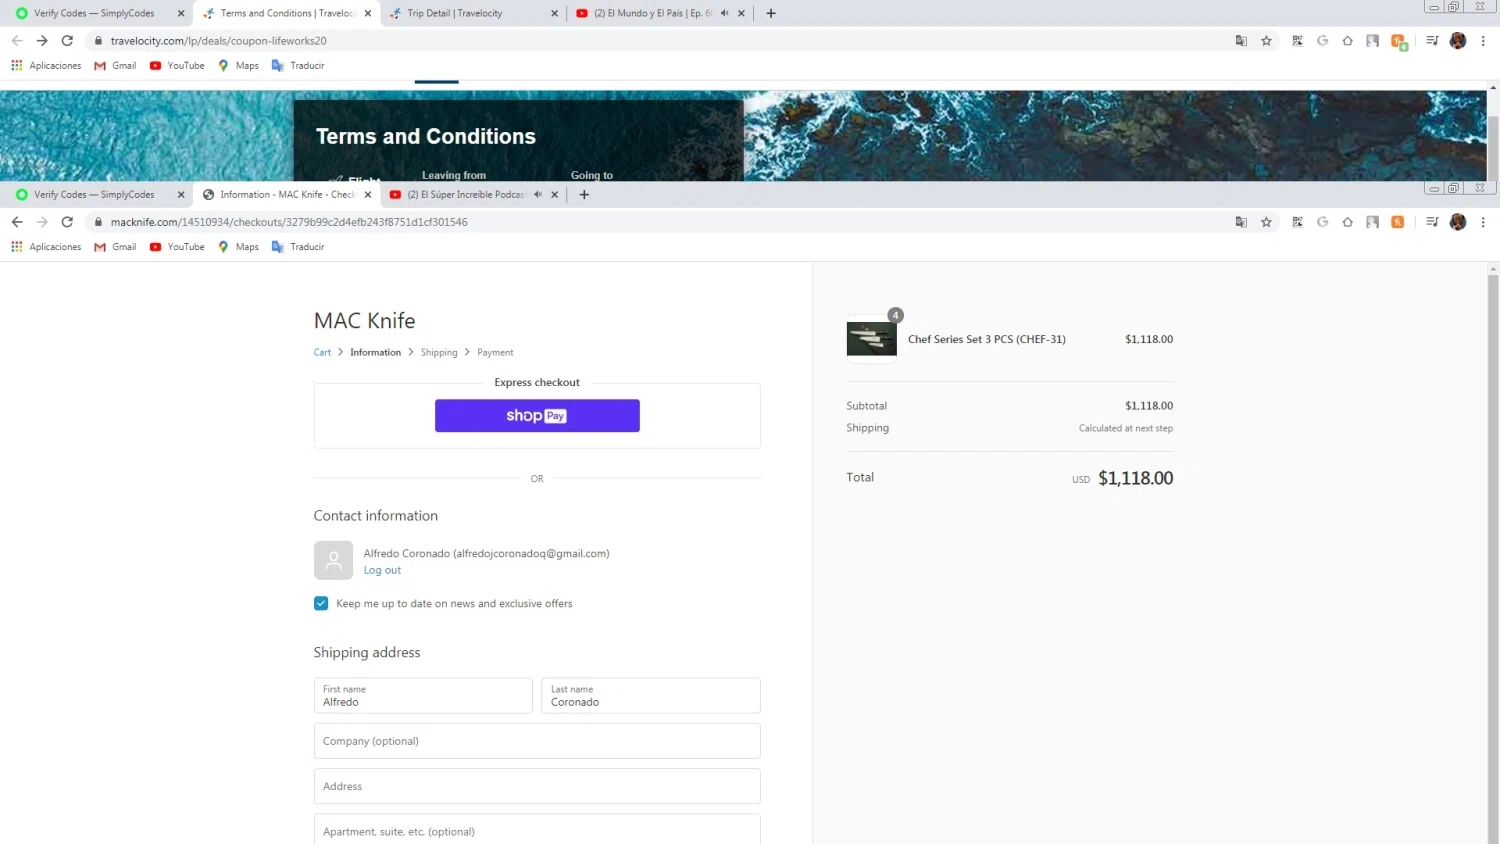1500x844 pixels.
Task: Open Aplicaciones apps grid in Travelocity window
Action: tap(46, 66)
